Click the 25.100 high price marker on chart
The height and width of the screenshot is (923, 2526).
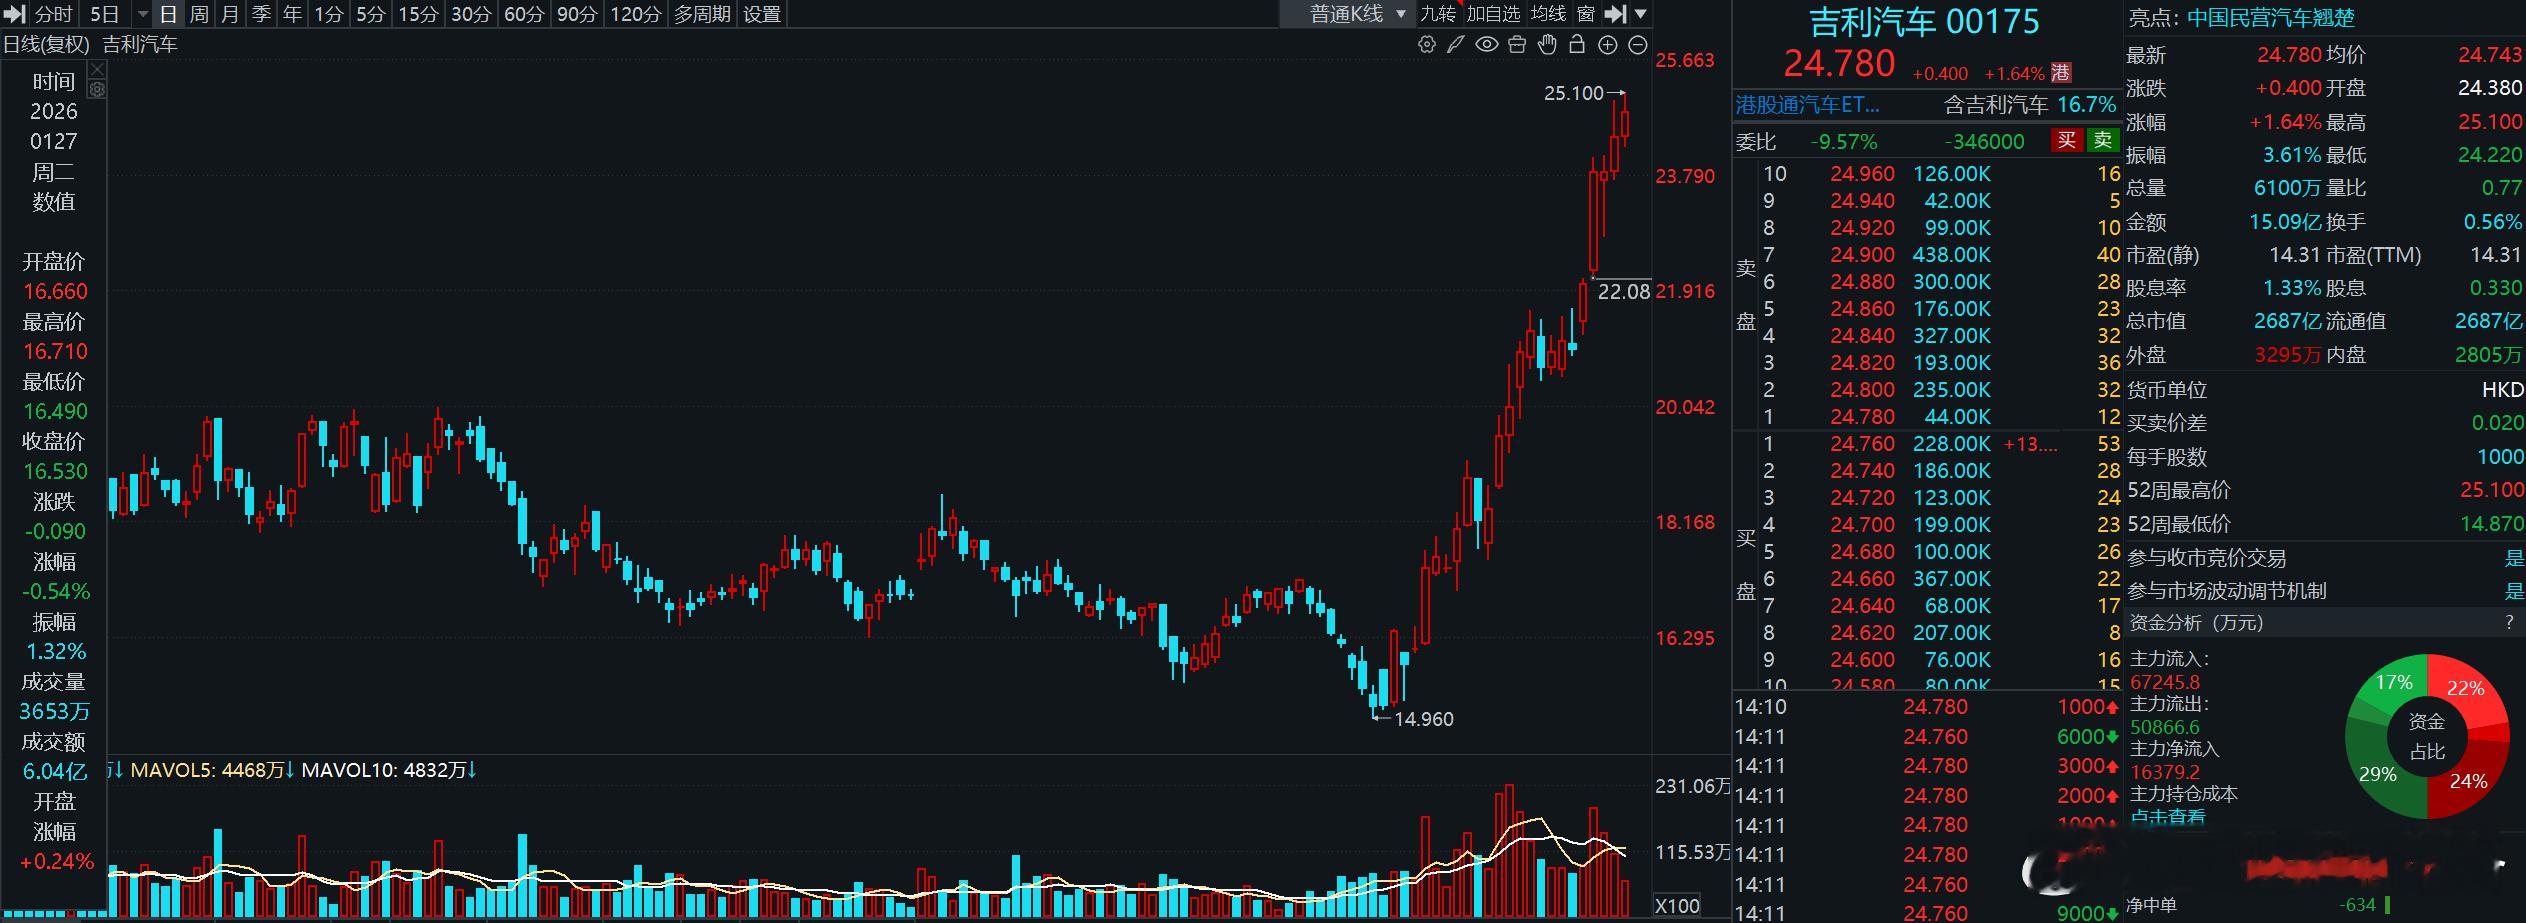coord(1573,93)
